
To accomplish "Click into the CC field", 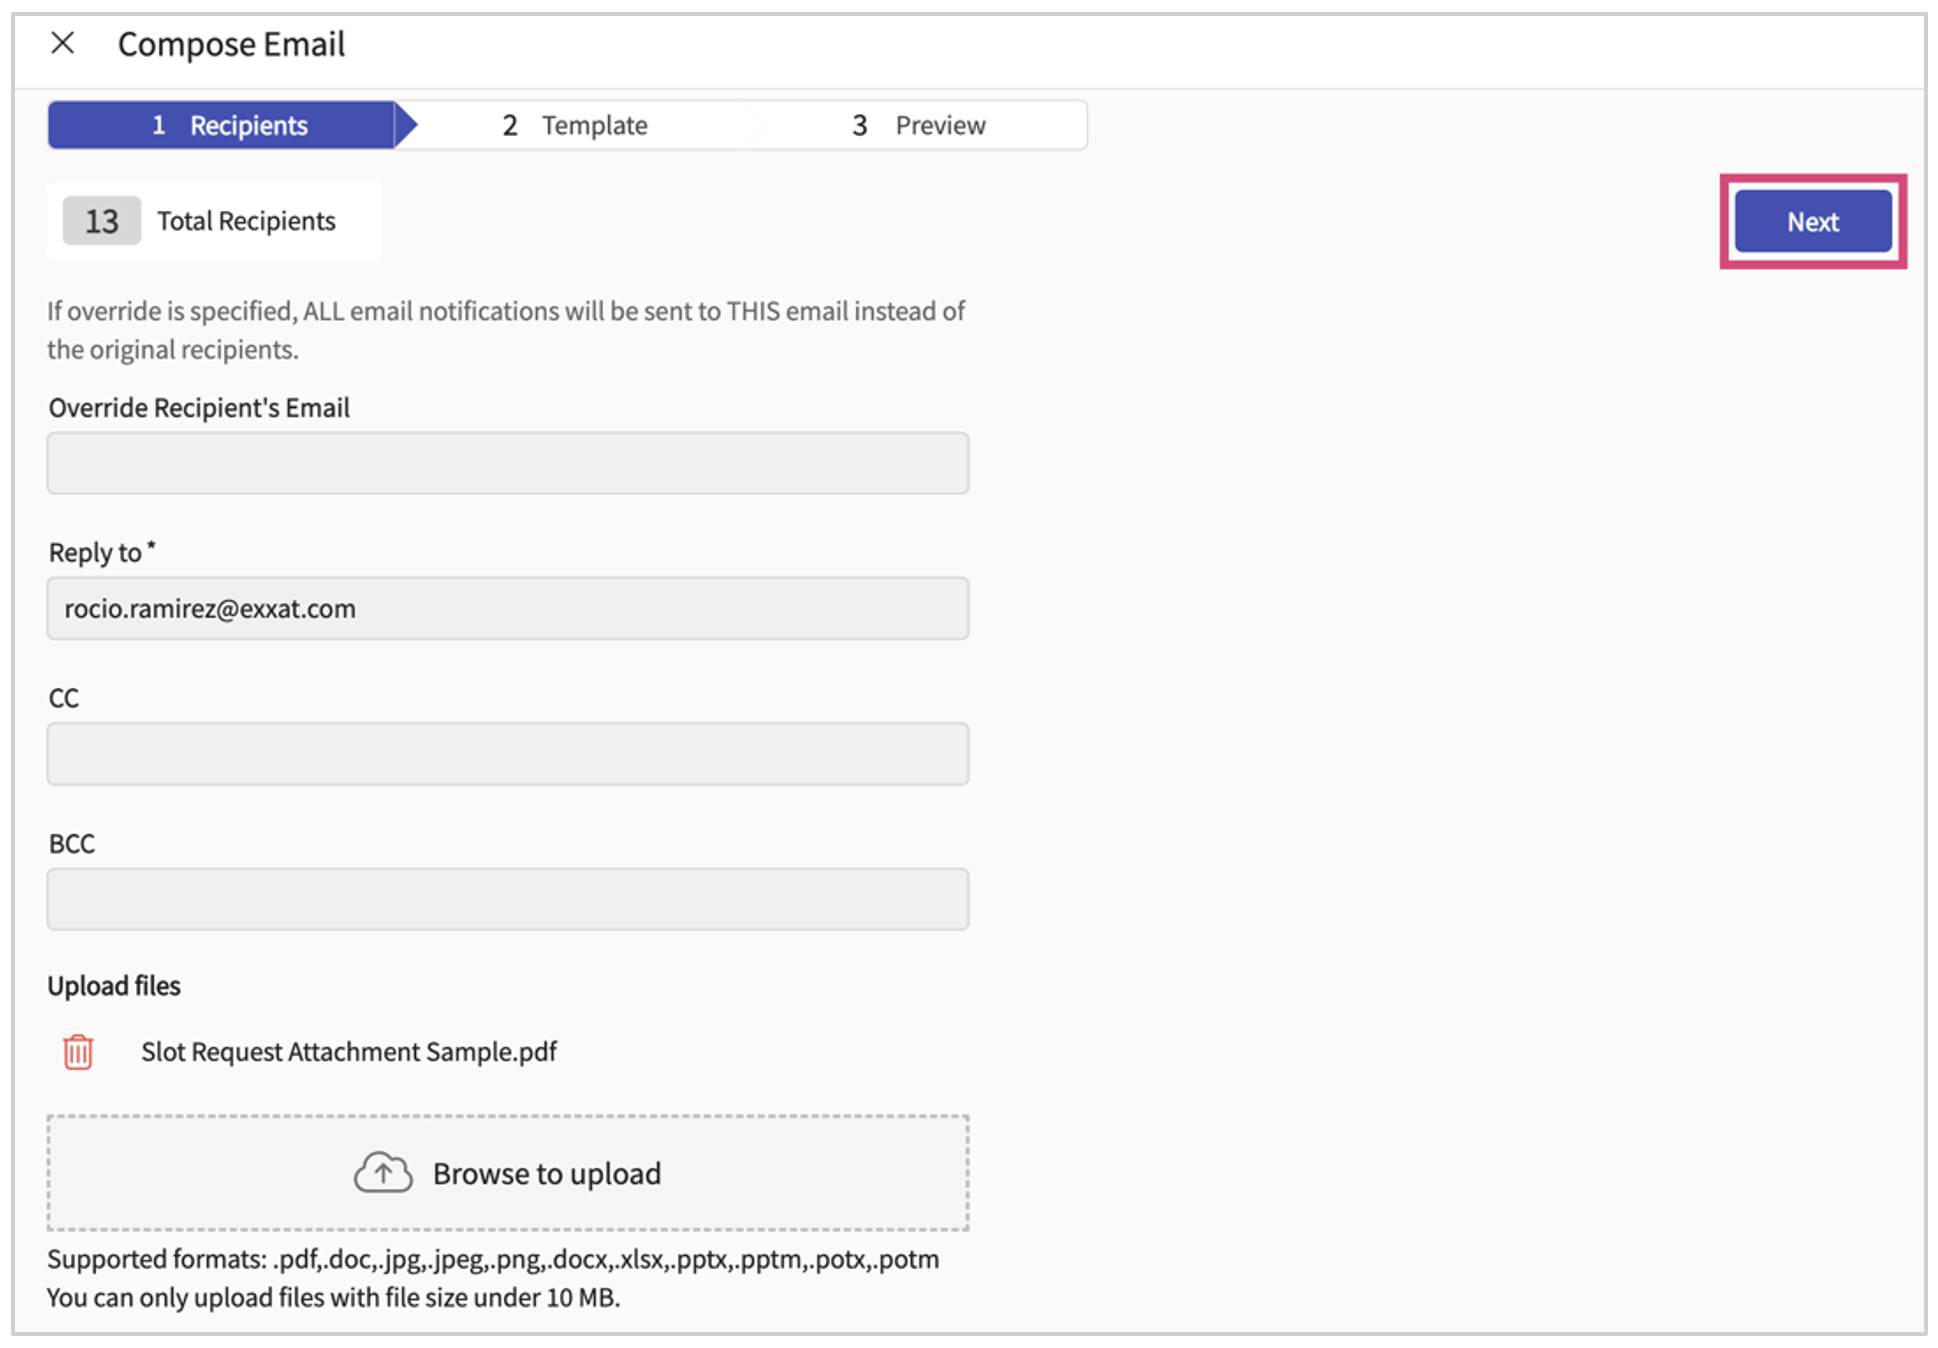I will tap(507, 754).
